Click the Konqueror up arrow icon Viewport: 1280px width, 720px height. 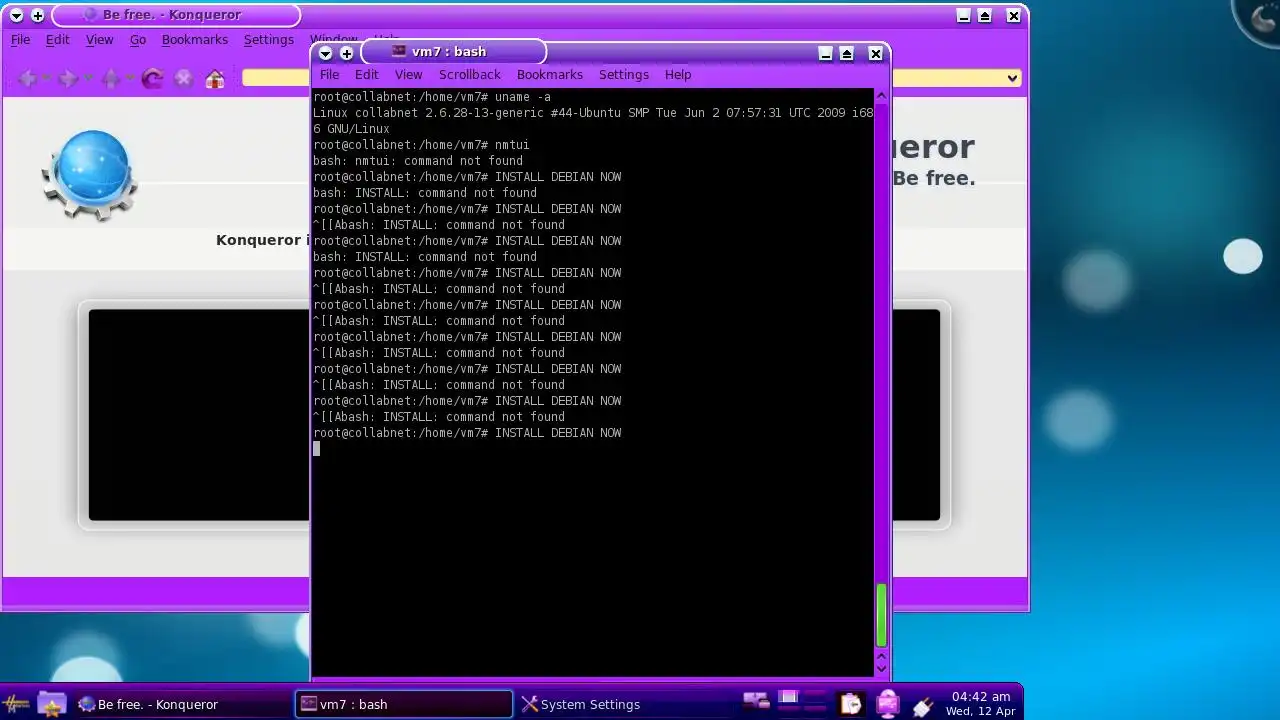[x=110, y=78]
